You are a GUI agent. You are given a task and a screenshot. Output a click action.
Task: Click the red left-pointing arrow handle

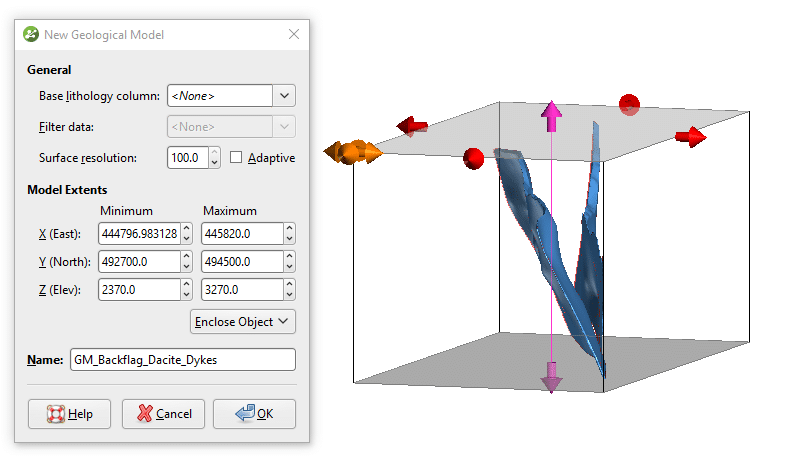(412, 125)
